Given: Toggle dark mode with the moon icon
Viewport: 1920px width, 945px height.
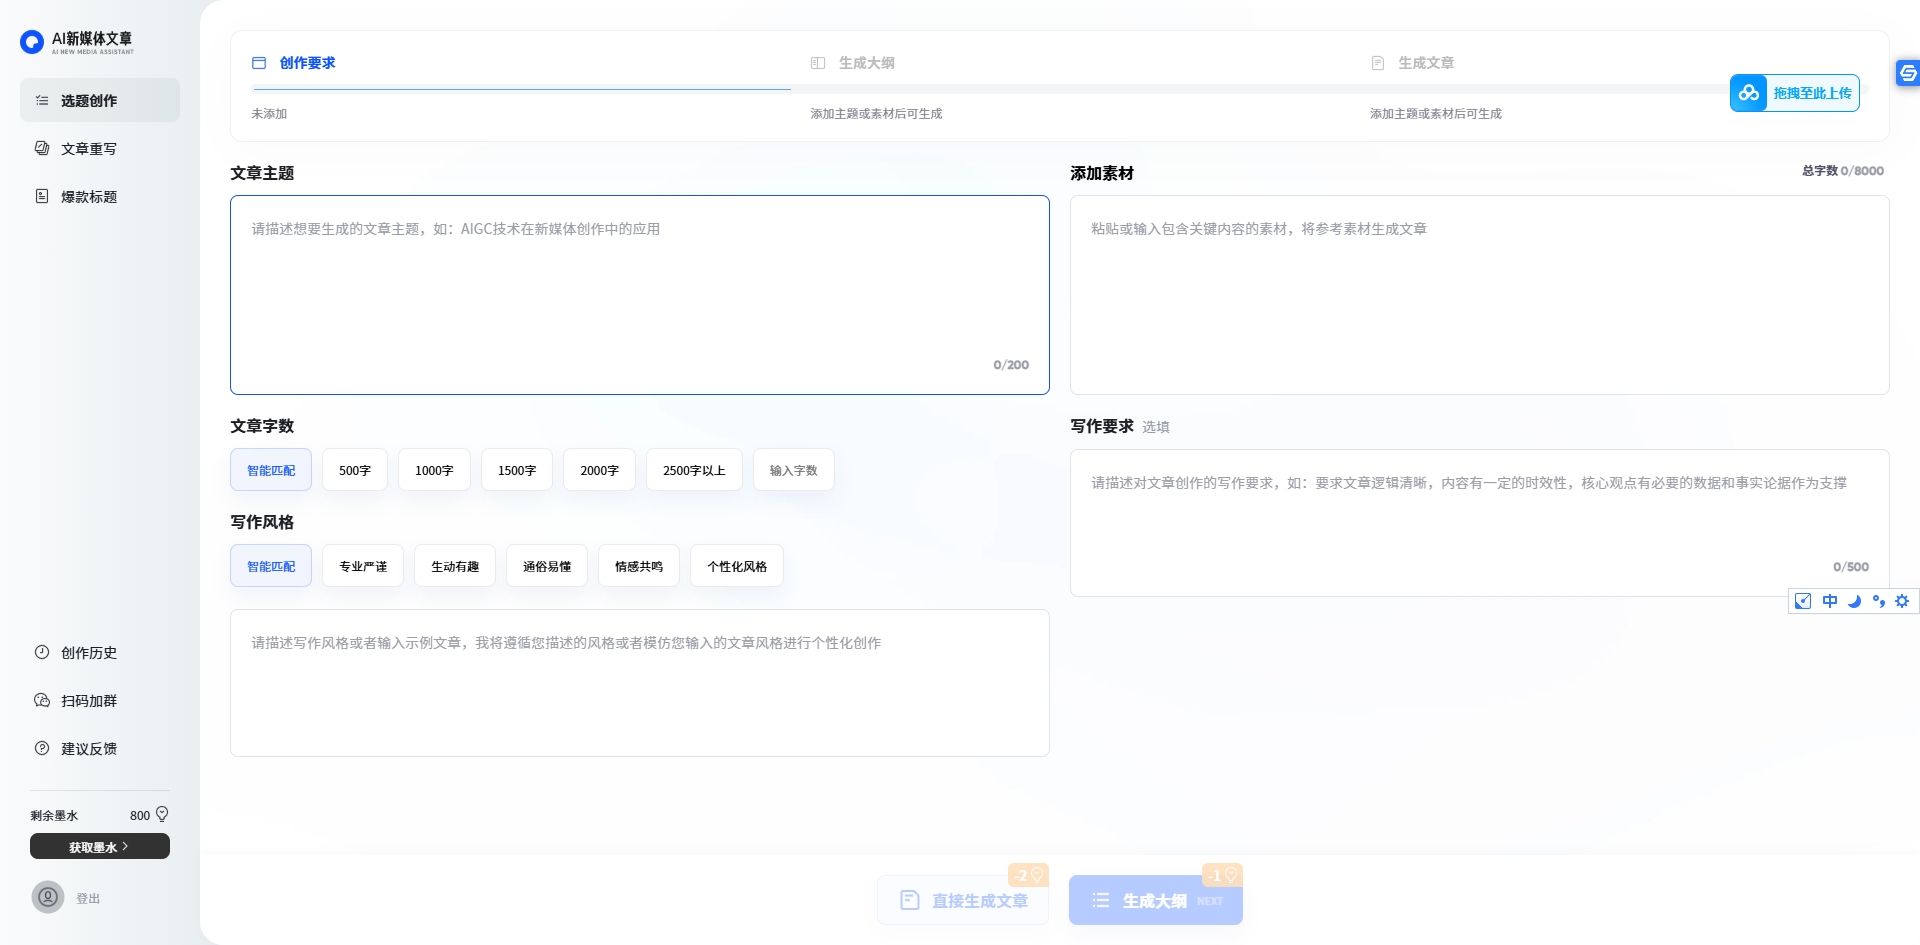Looking at the screenshot, I should point(1855,601).
